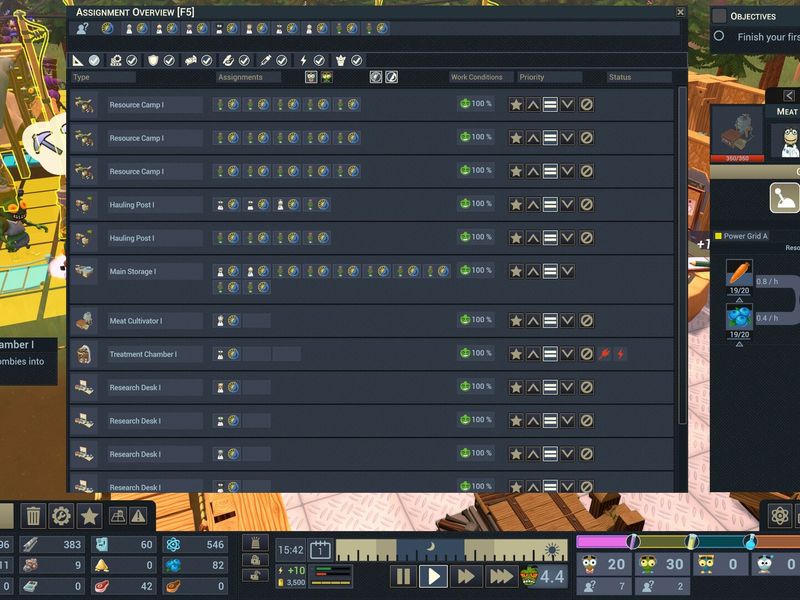Toggle the checkmark next to the syringe filter
800x600 pixels.
[x=282, y=61]
